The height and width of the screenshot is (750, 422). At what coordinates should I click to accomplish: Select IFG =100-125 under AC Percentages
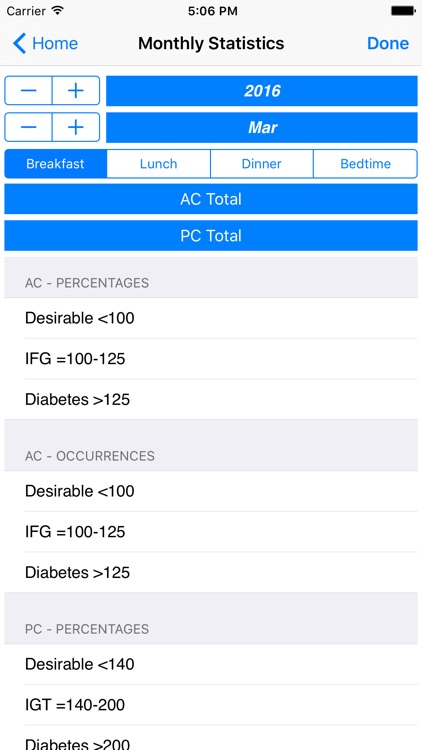[211, 359]
